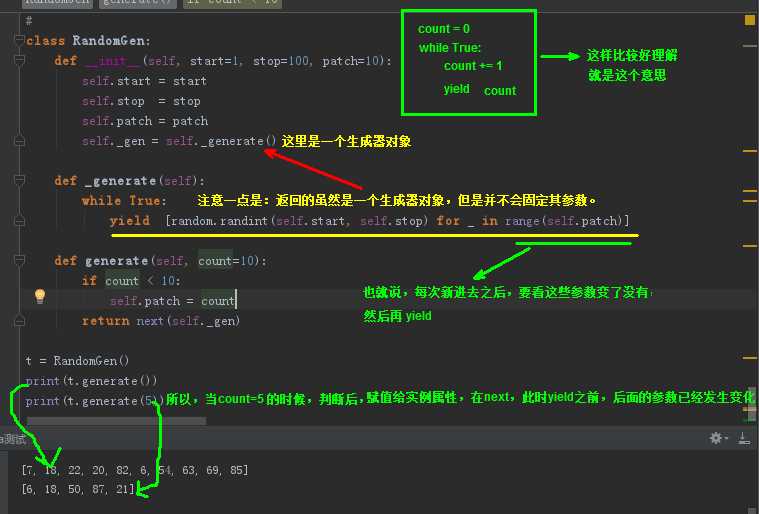Viewport: 759px width, 514px height.
Task: Click 'self.start = start' line
Action: coord(144,81)
